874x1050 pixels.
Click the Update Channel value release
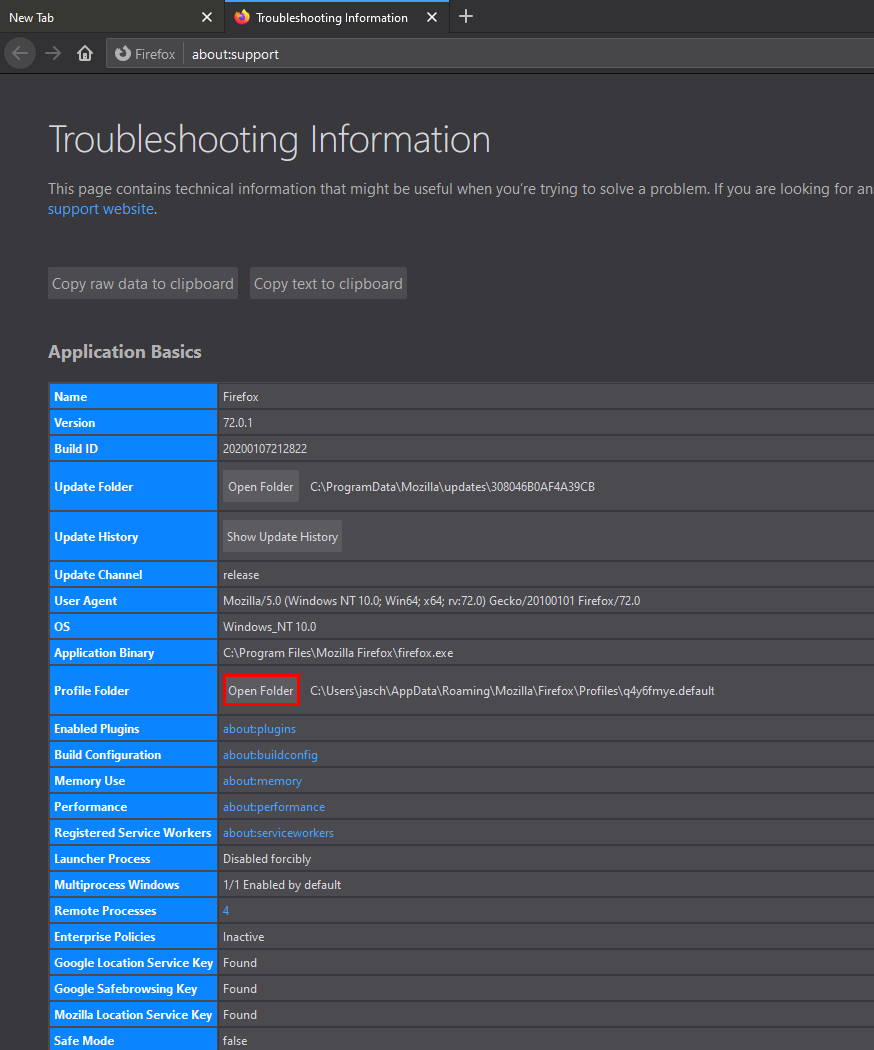coord(240,575)
